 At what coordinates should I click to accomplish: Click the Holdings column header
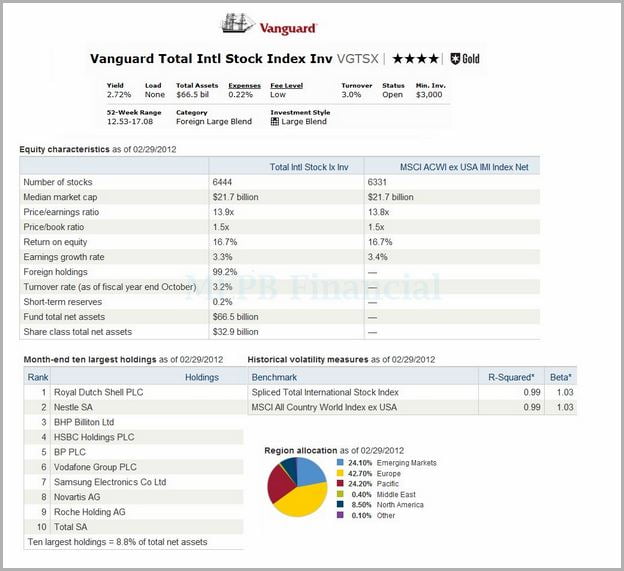point(202,377)
